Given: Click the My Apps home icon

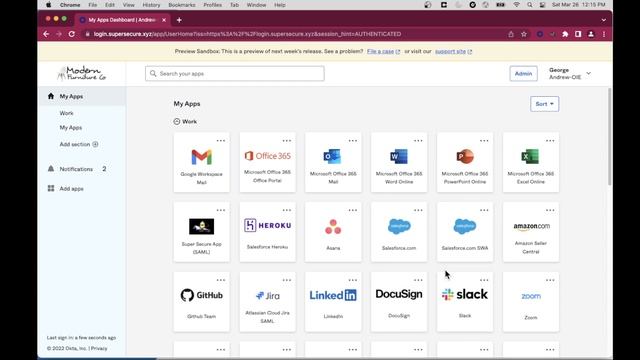Looking at the screenshot, I should pos(51,96).
